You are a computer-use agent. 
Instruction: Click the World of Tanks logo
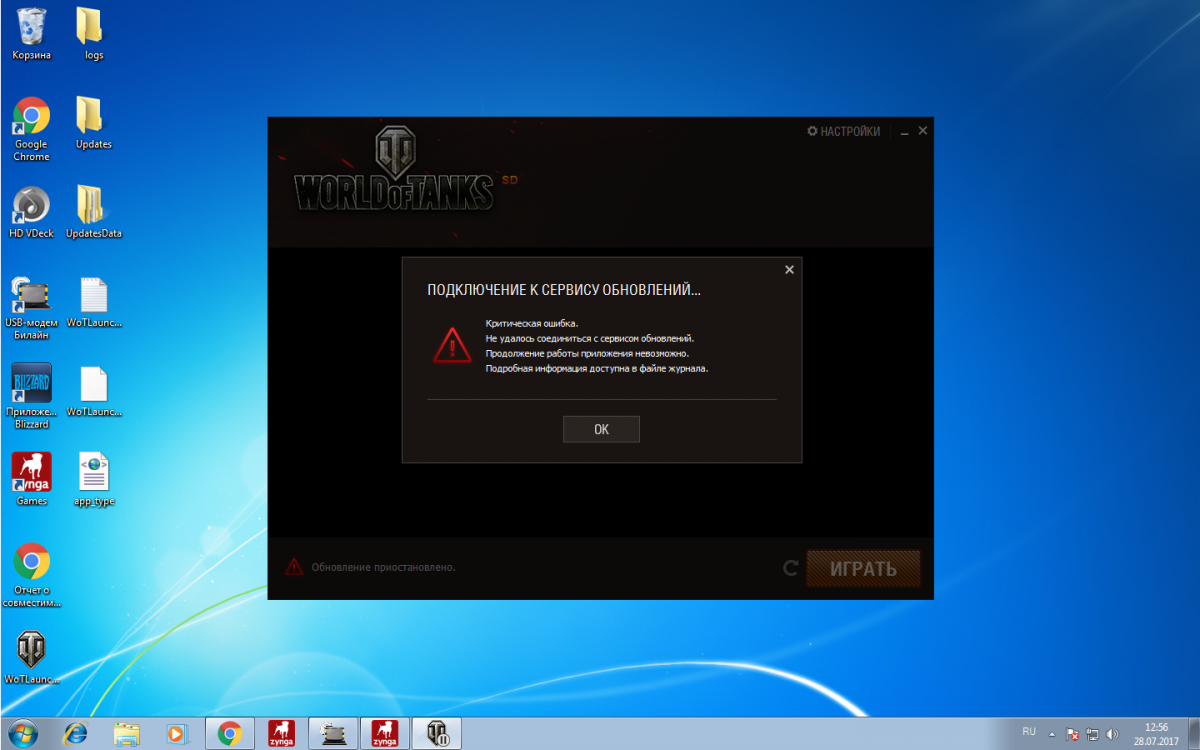pyautogui.click(x=394, y=168)
